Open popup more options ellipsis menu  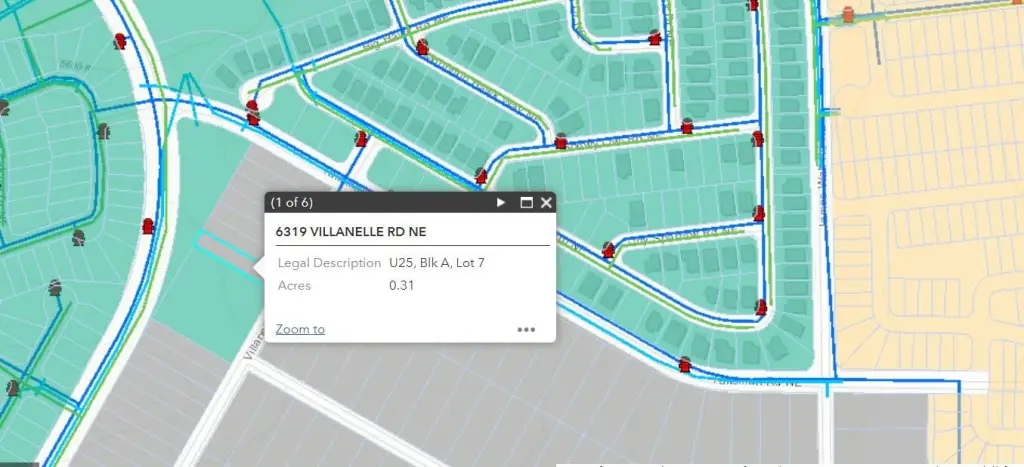point(526,330)
